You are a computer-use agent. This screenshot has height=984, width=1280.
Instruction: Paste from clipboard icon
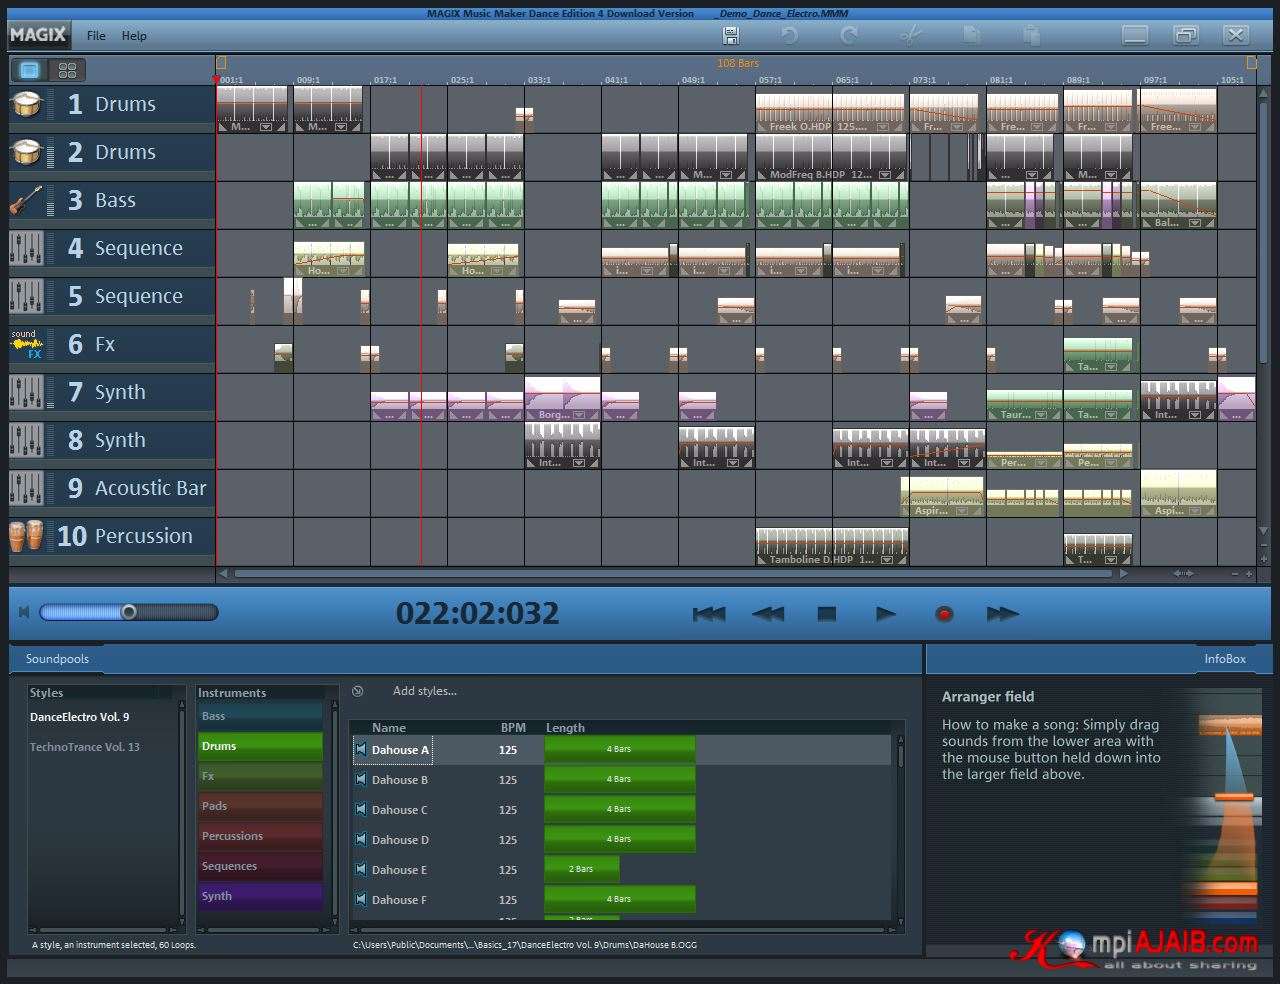(x=1030, y=35)
